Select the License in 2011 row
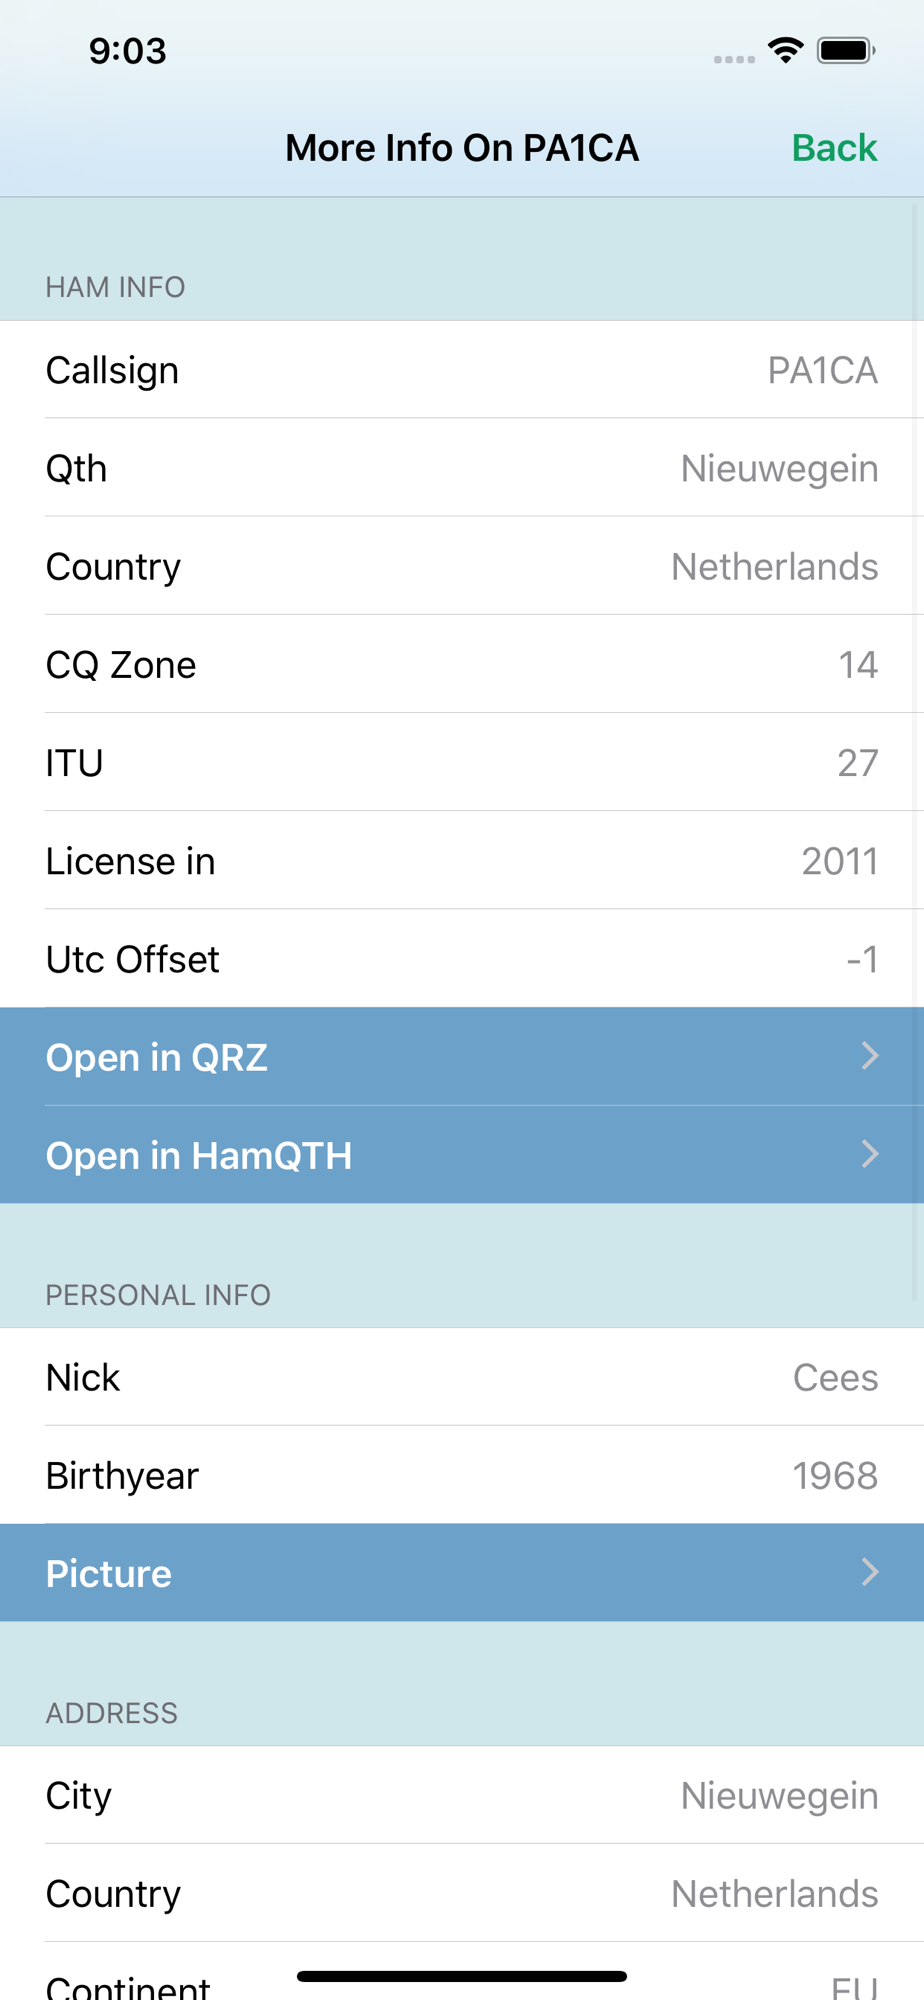This screenshot has height=2000, width=924. 462,860
